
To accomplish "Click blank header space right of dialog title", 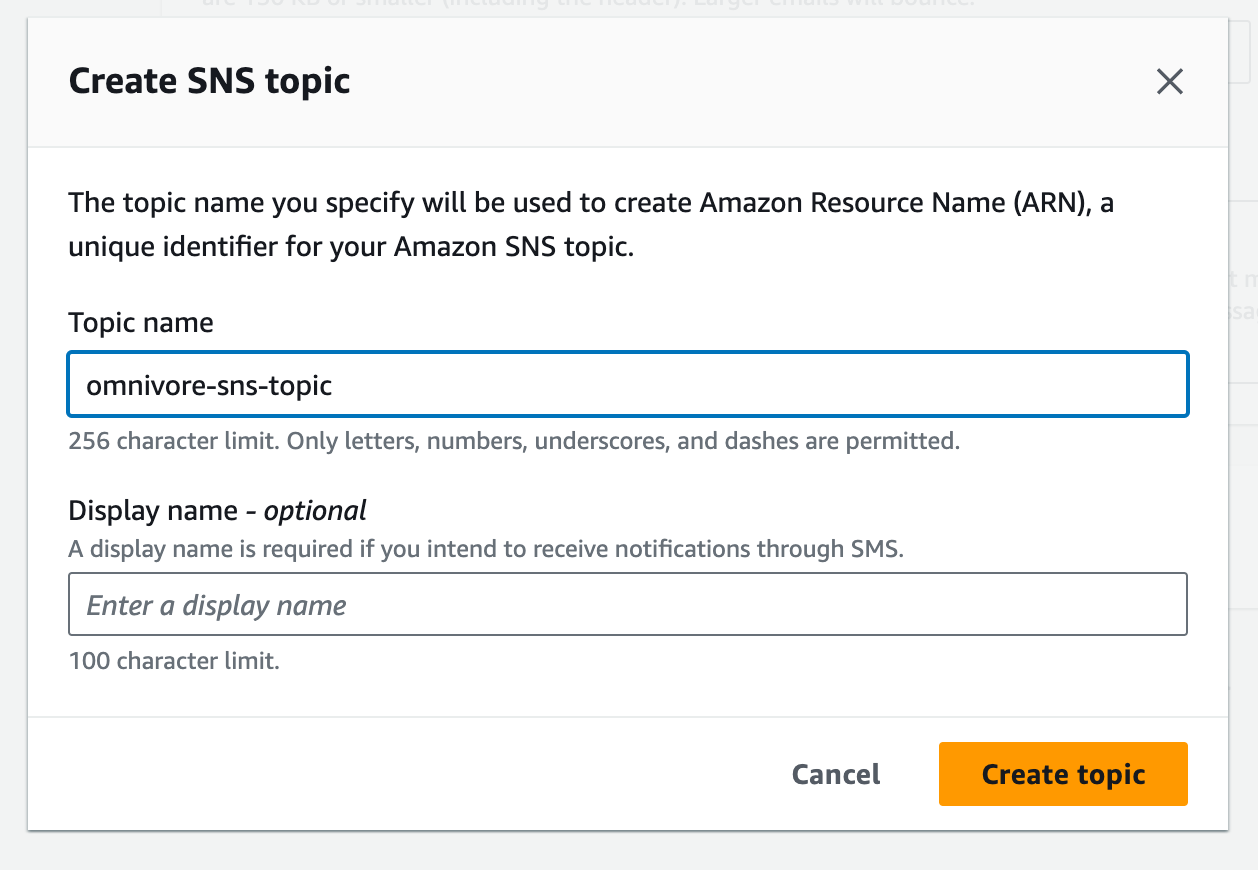I will click(750, 81).
